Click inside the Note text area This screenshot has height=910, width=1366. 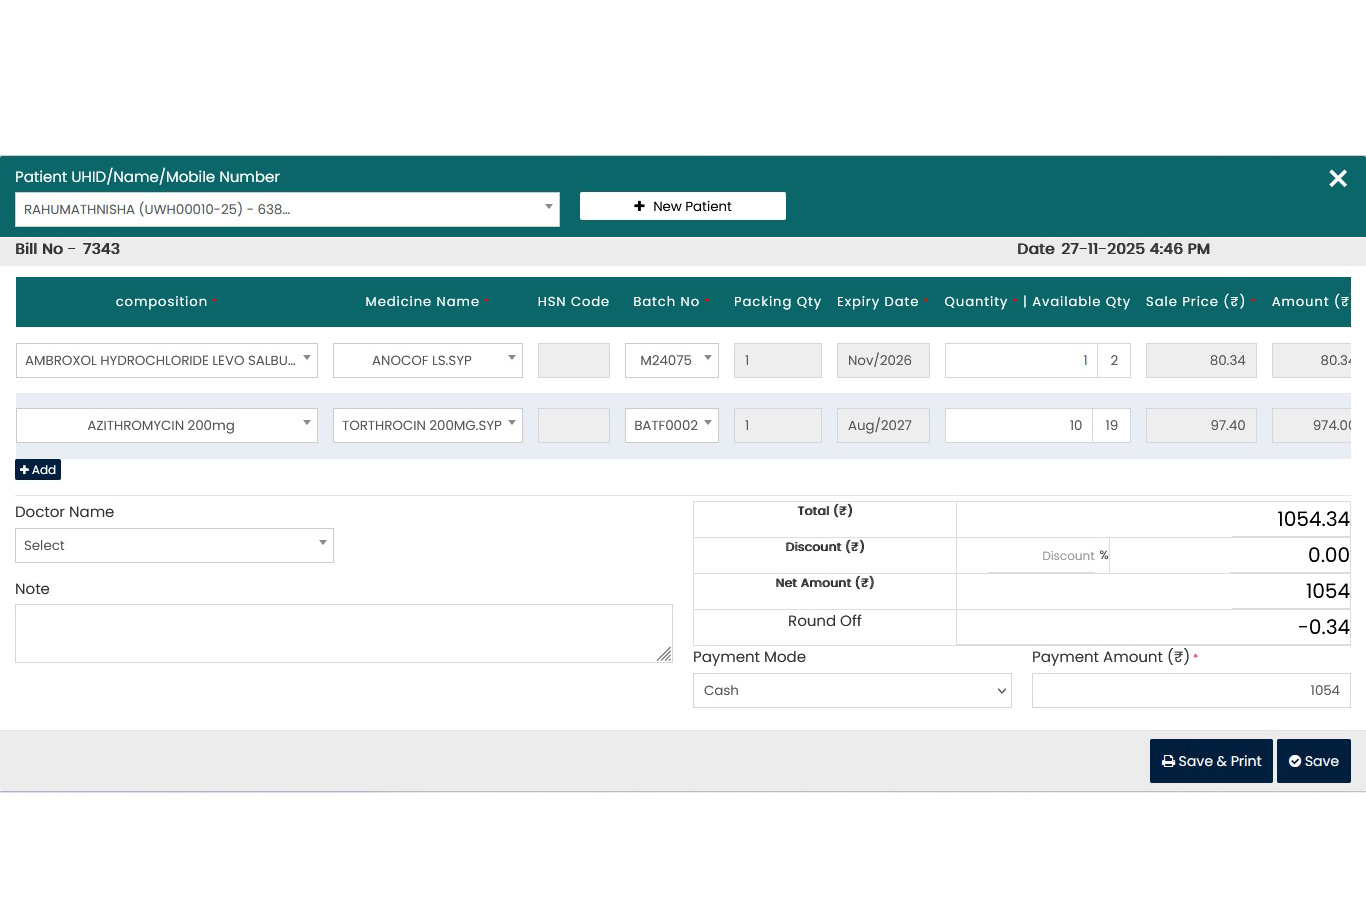click(343, 633)
